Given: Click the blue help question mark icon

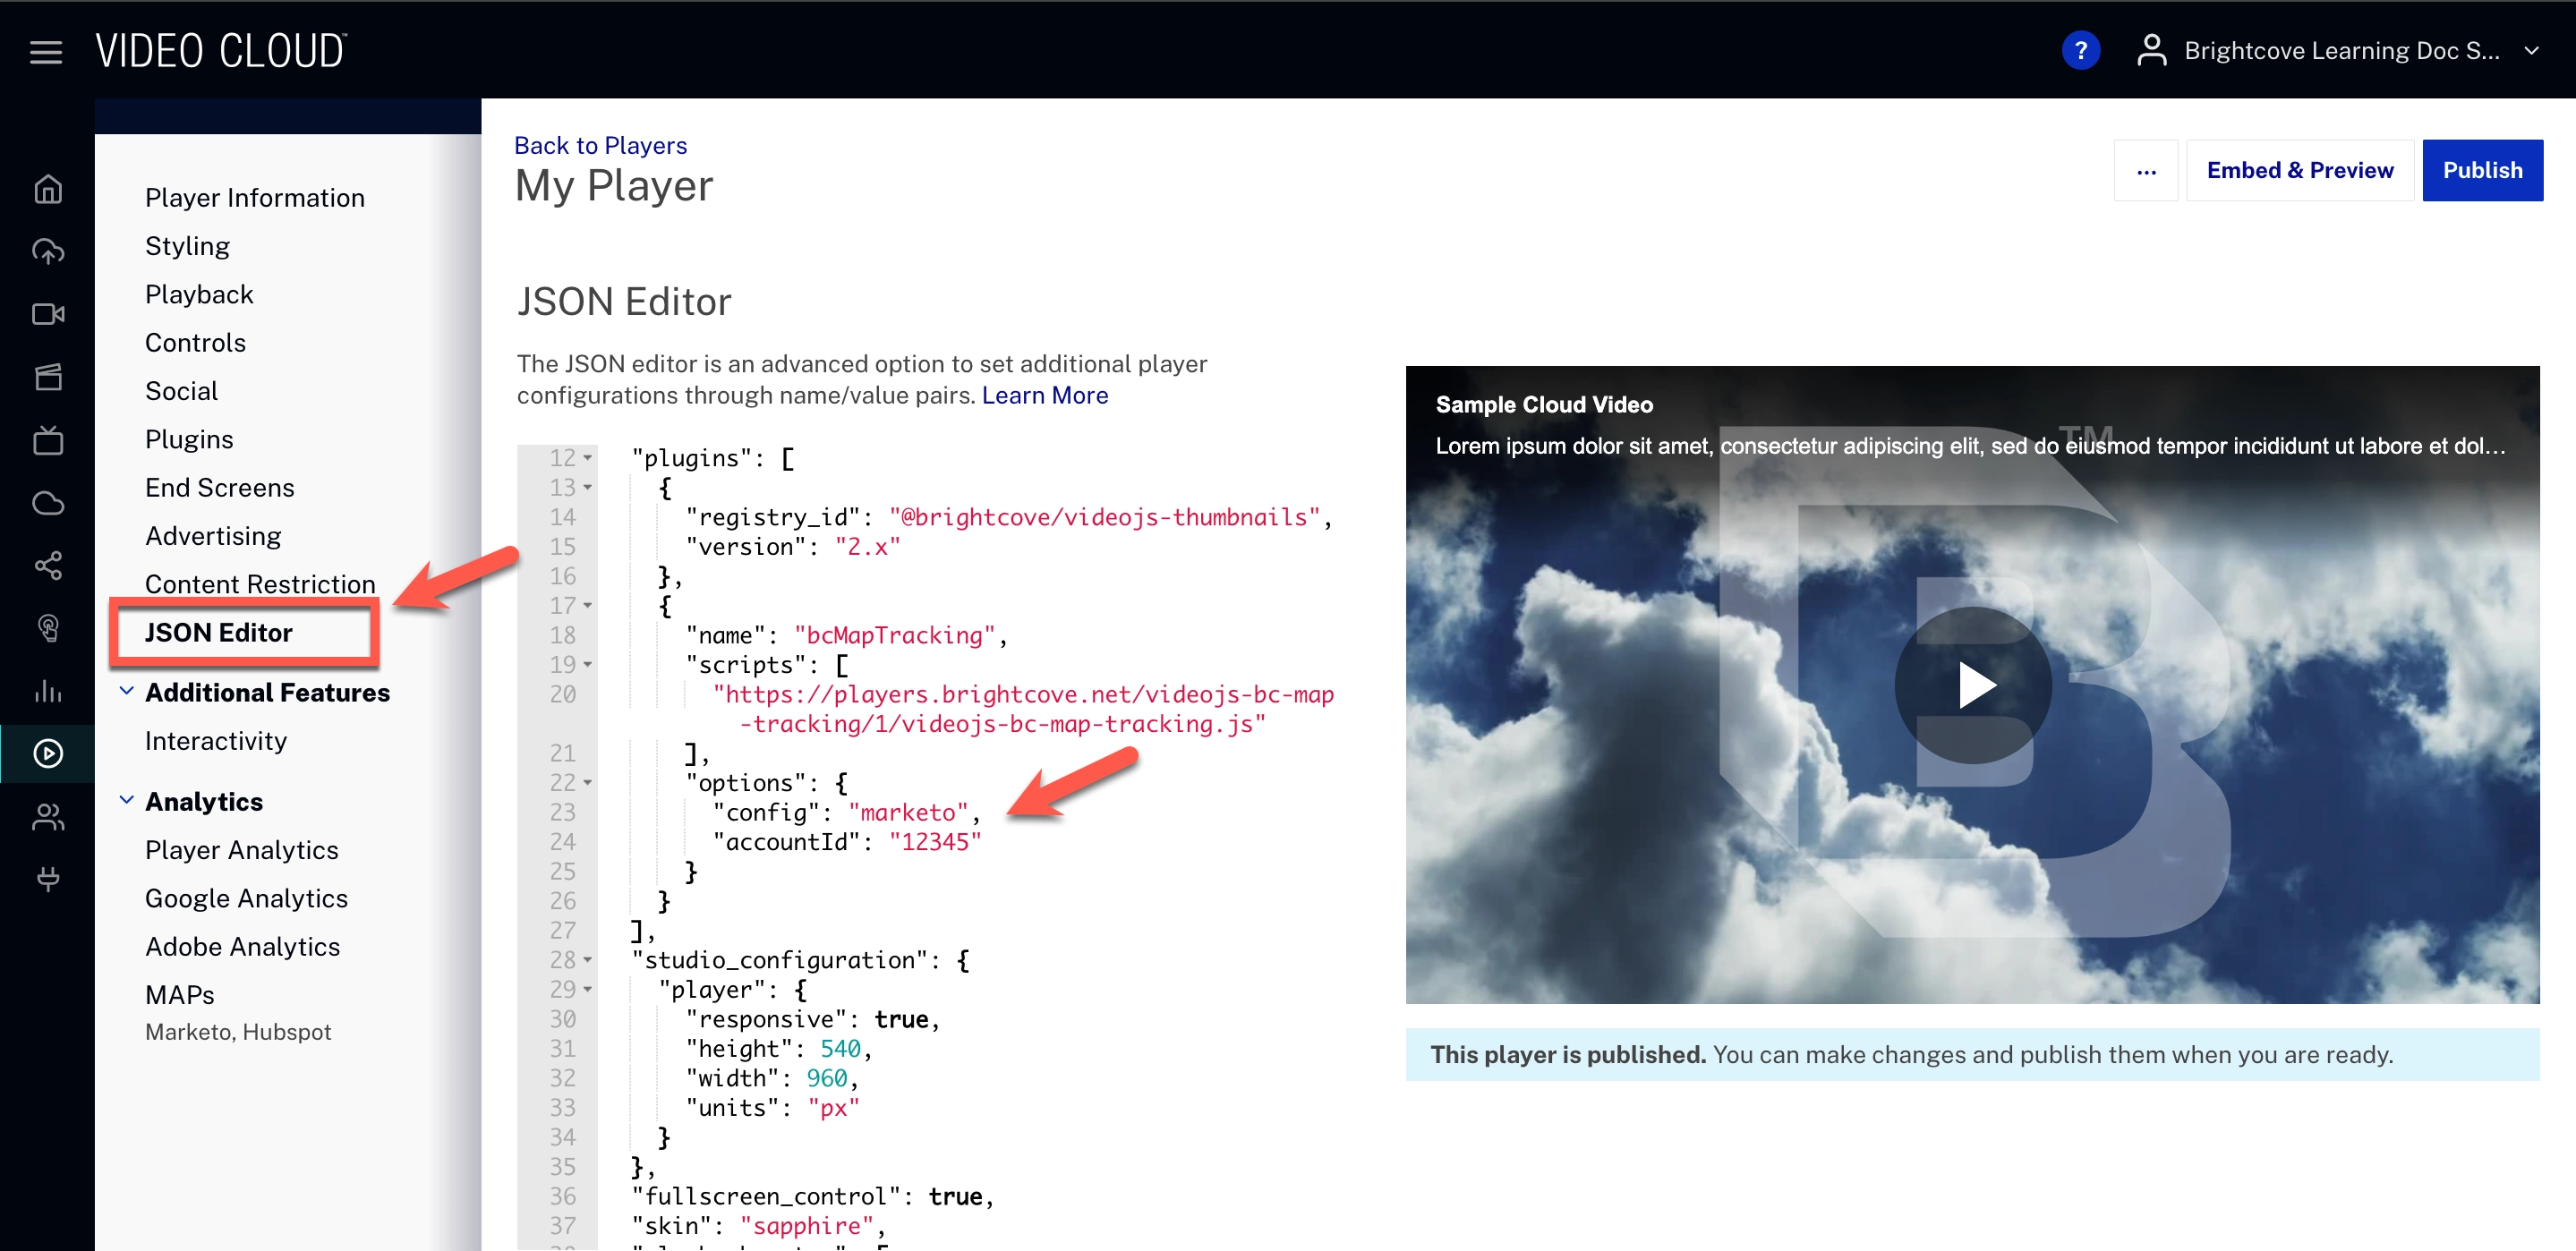Looking at the screenshot, I should [2080, 51].
